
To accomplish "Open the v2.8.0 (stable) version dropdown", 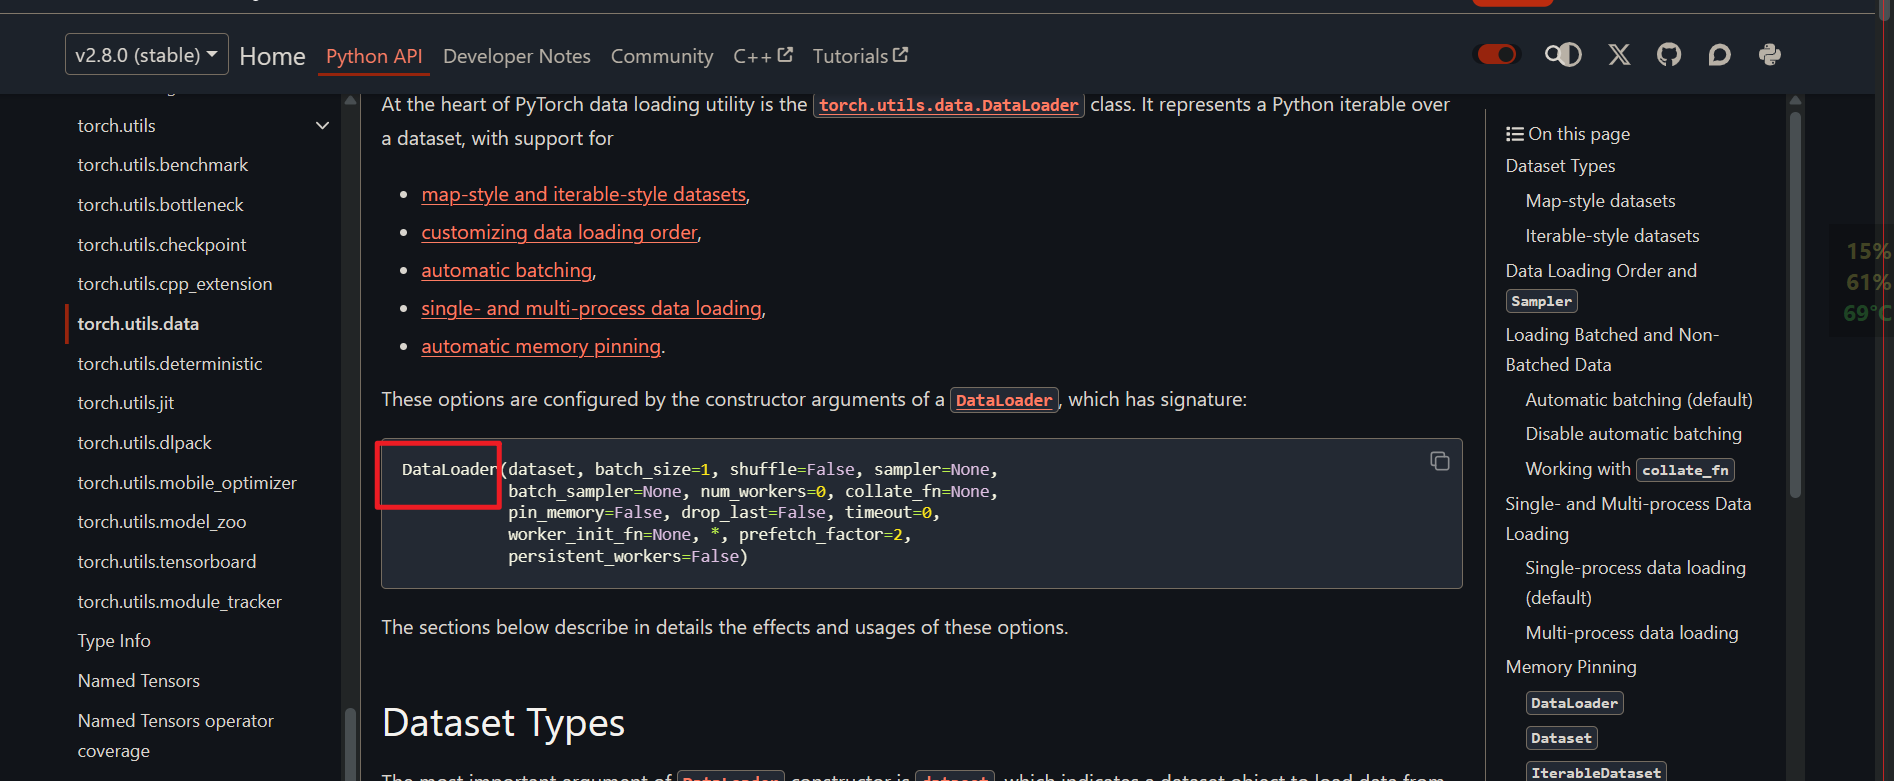I will 147,55.
